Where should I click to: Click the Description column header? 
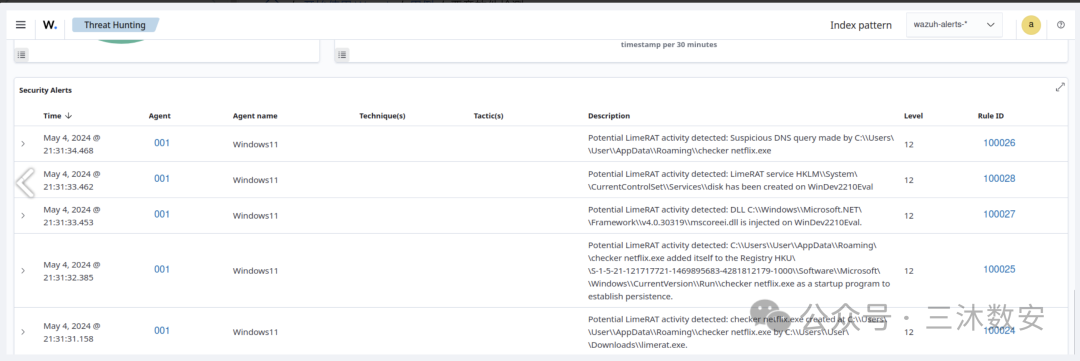(609, 116)
